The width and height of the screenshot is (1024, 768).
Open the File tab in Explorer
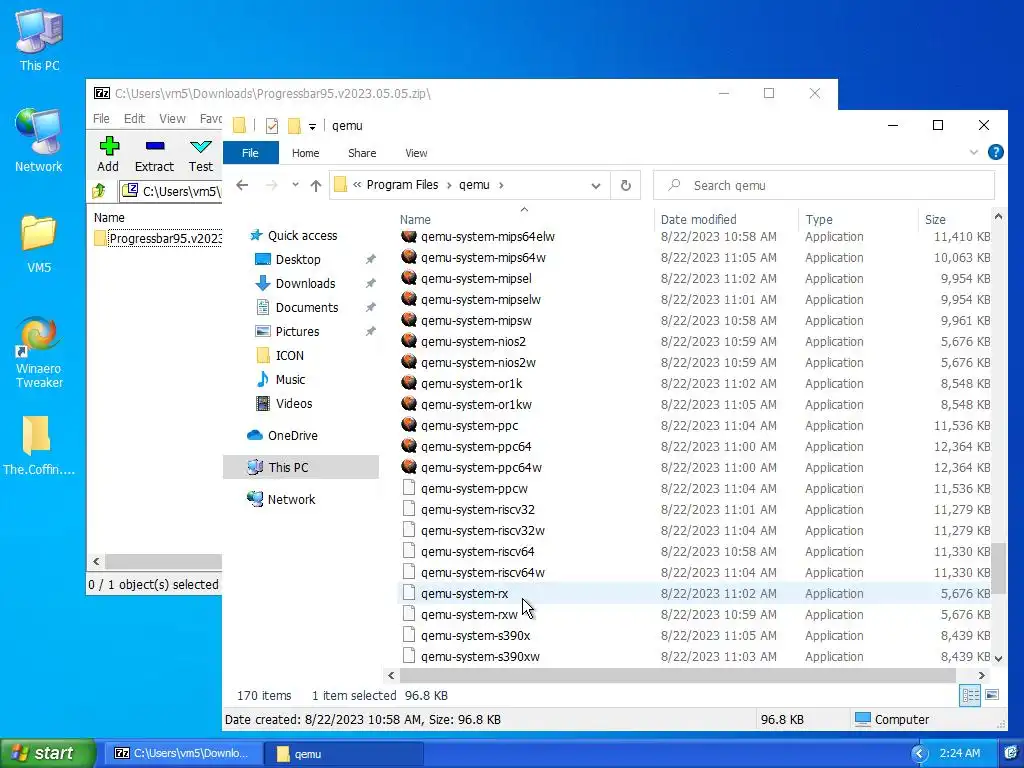tap(251, 153)
